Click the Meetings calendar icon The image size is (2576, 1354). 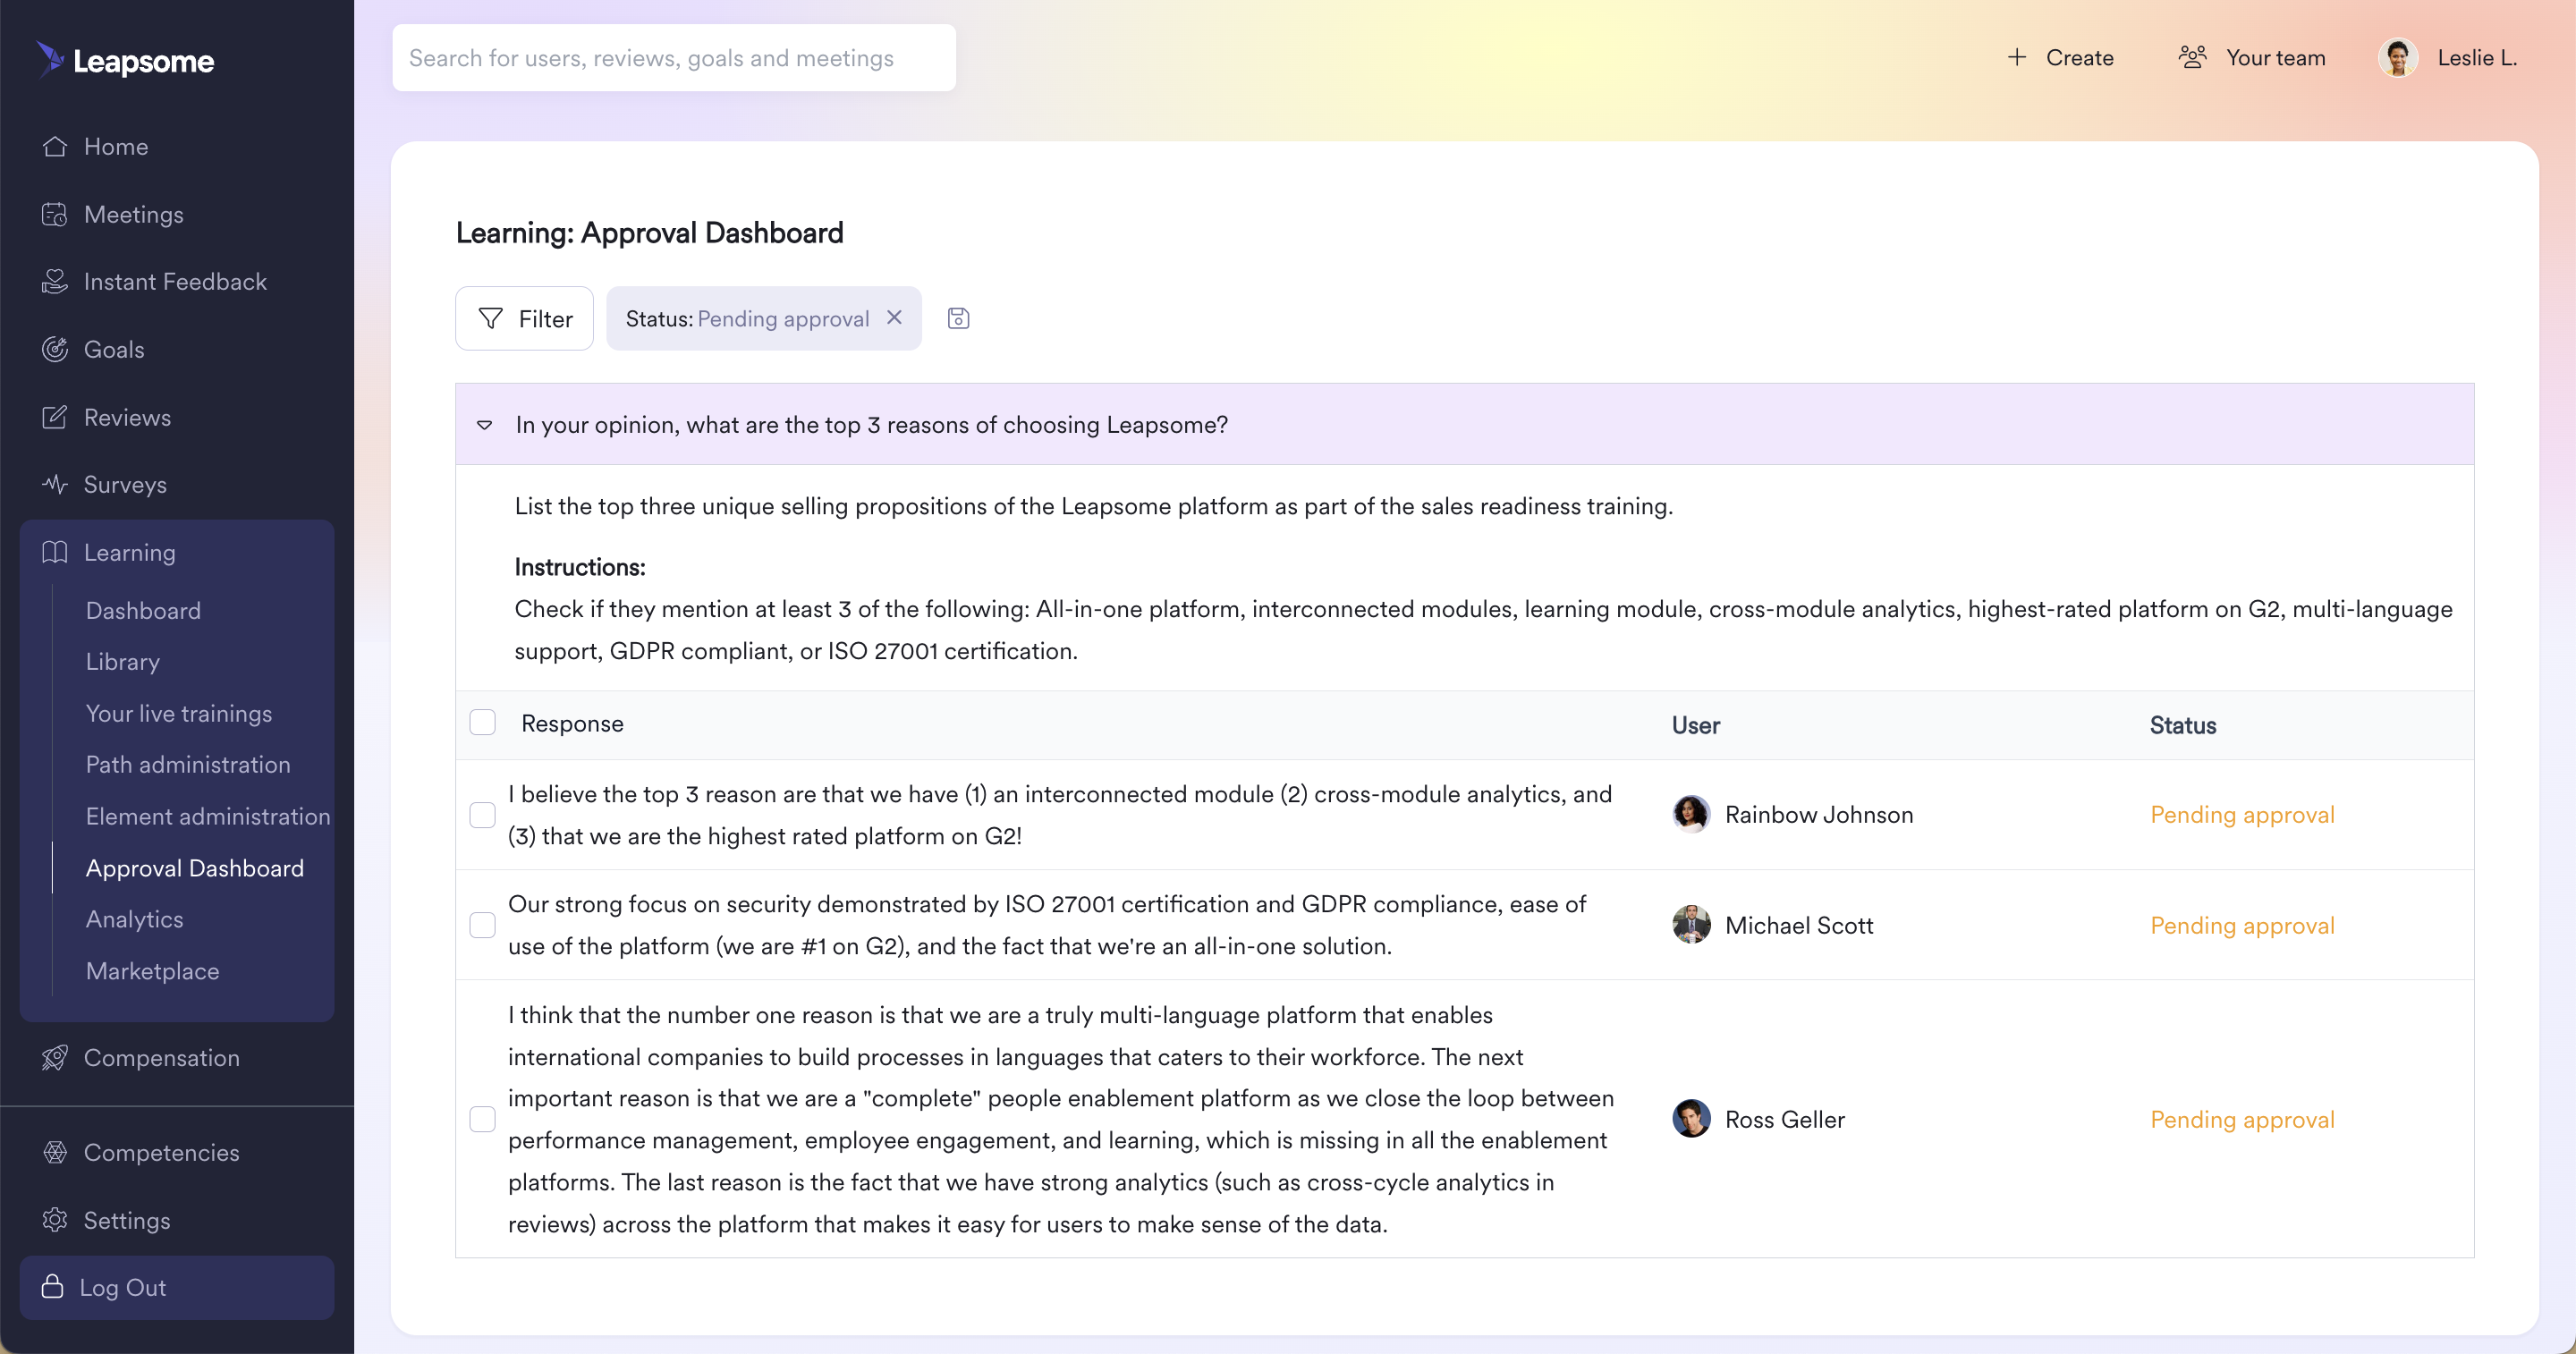(x=55, y=214)
